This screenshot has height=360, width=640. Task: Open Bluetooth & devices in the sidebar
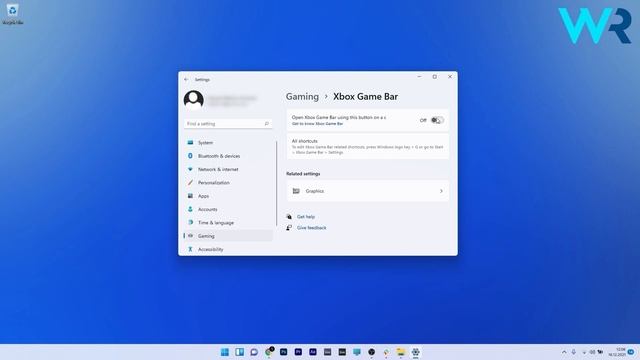tap(228, 156)
